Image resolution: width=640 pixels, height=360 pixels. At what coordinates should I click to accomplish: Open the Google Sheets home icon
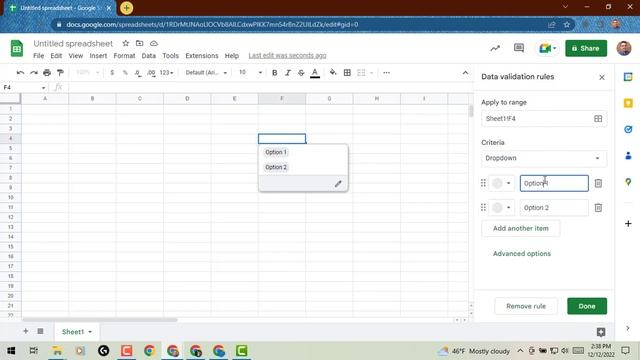(x=17, y=49)
